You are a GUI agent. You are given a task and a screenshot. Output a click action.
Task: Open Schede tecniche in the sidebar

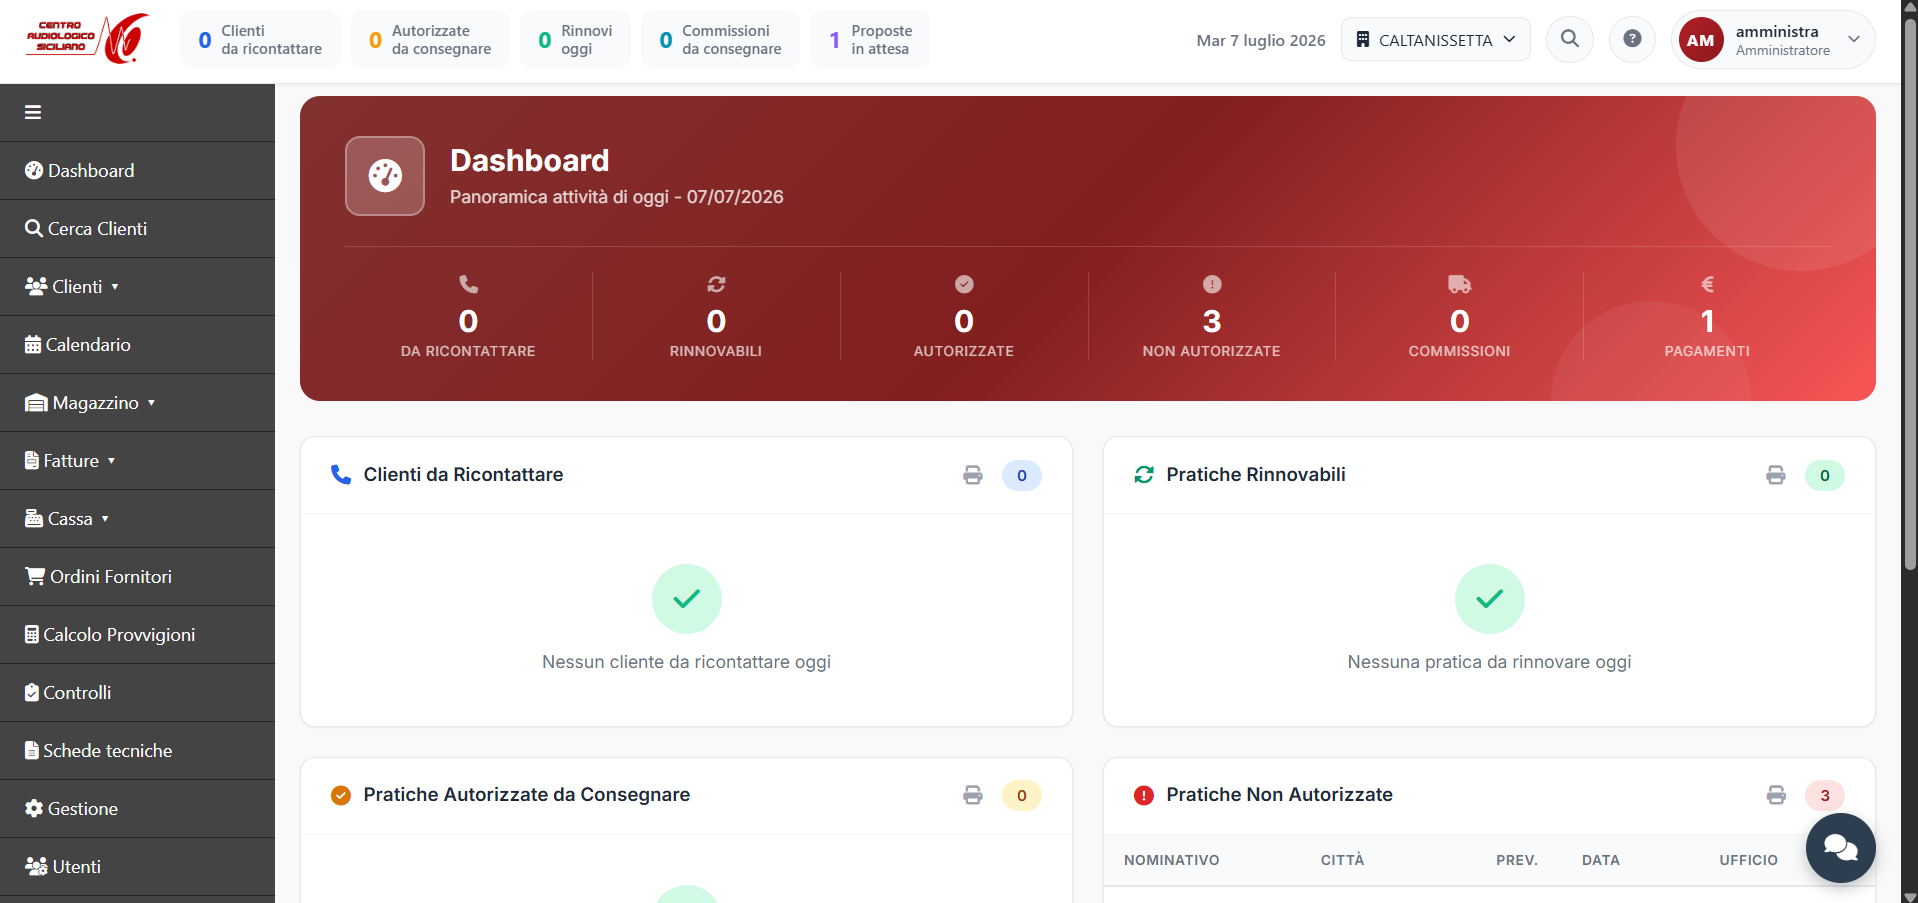point(137,751)
